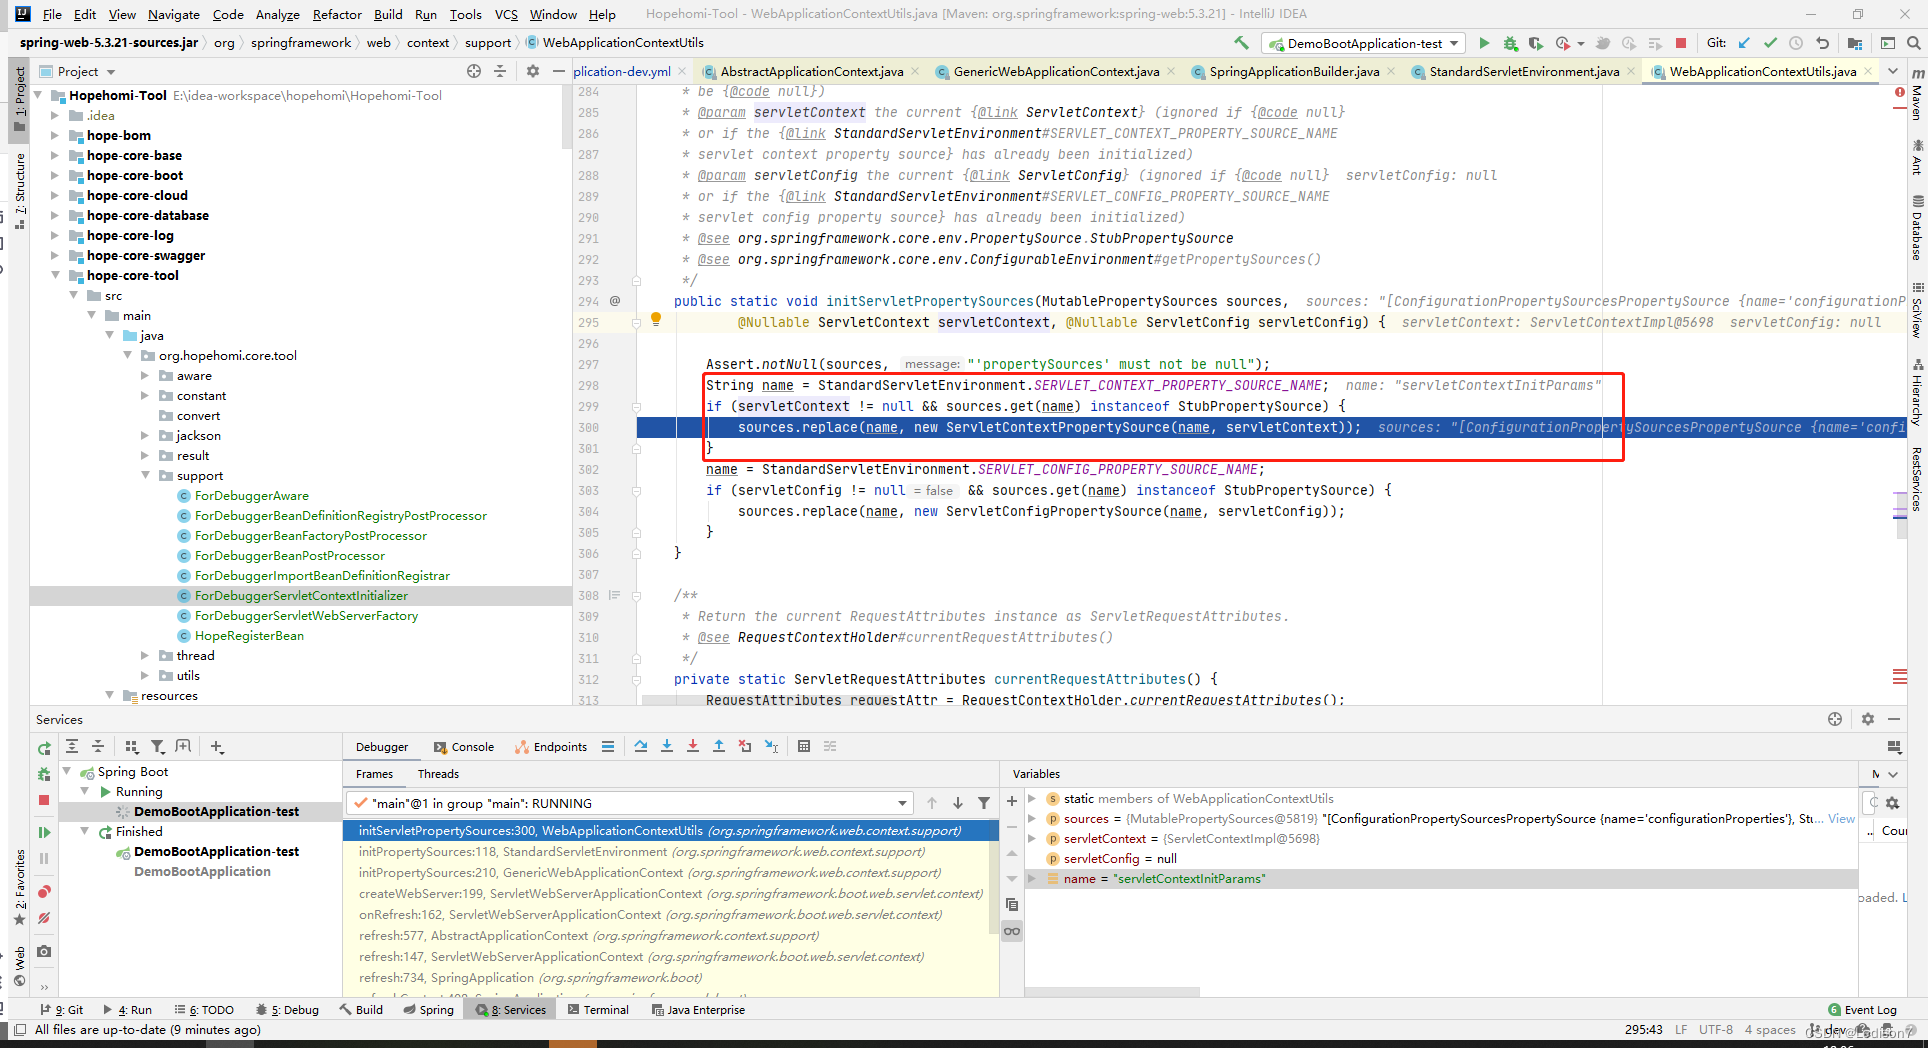Expand servletContext variable in Variables panel
Viewport: 1928px width, 1048px height.
point(1032,838)
